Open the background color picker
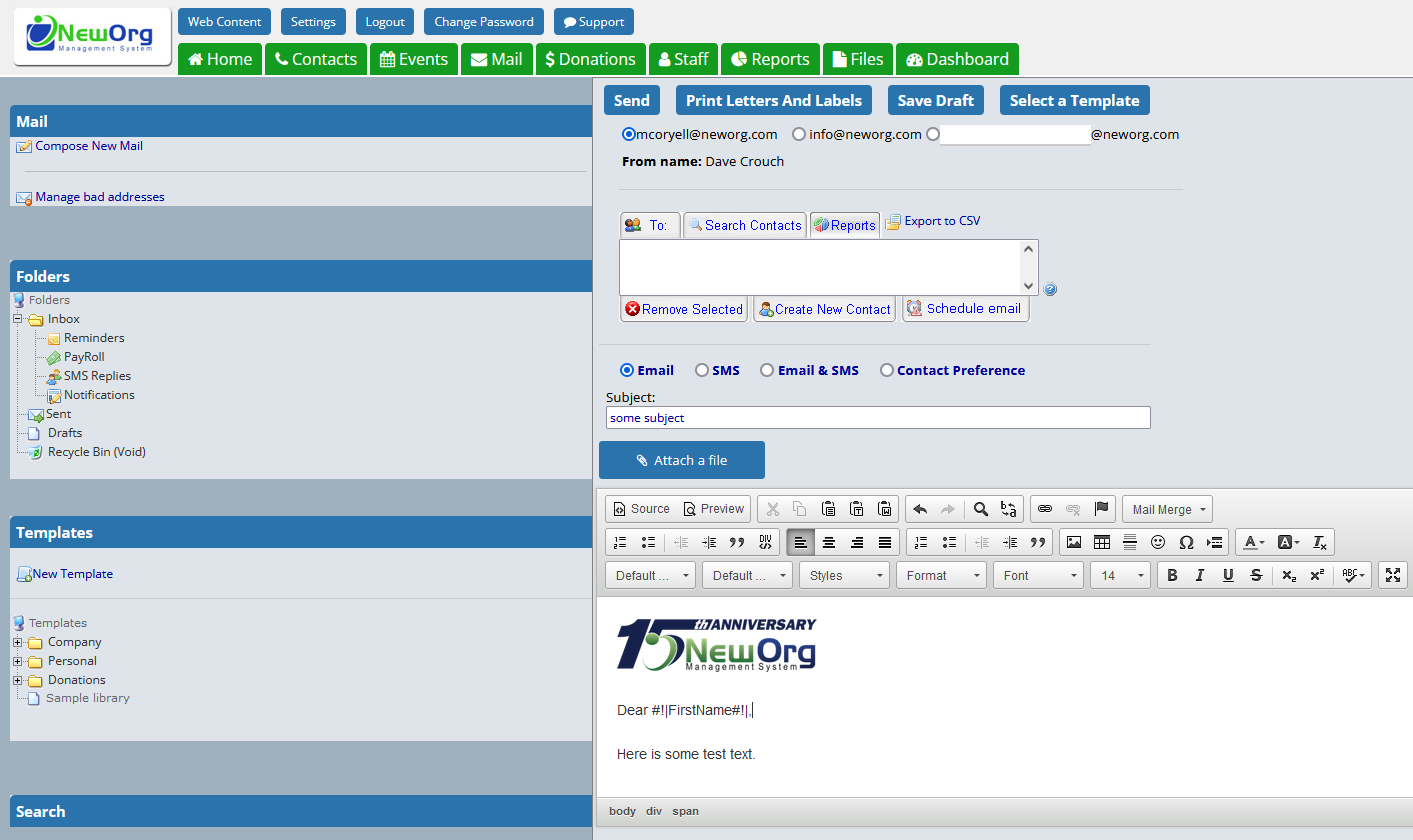 click(1288, 542)
